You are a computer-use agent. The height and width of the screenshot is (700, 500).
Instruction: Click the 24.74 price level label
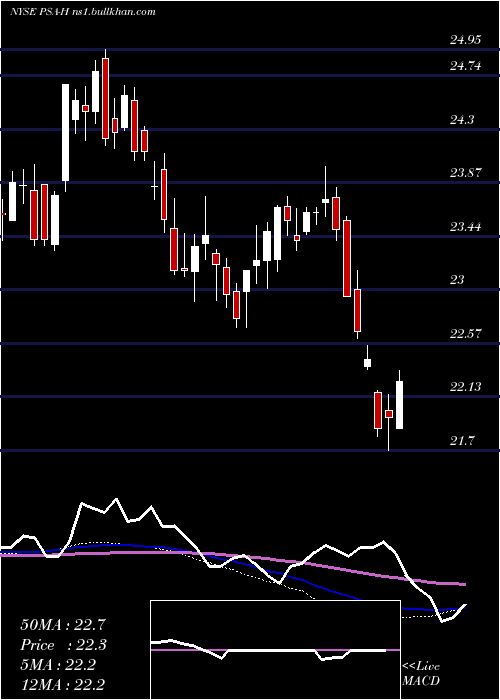(465, 66)
